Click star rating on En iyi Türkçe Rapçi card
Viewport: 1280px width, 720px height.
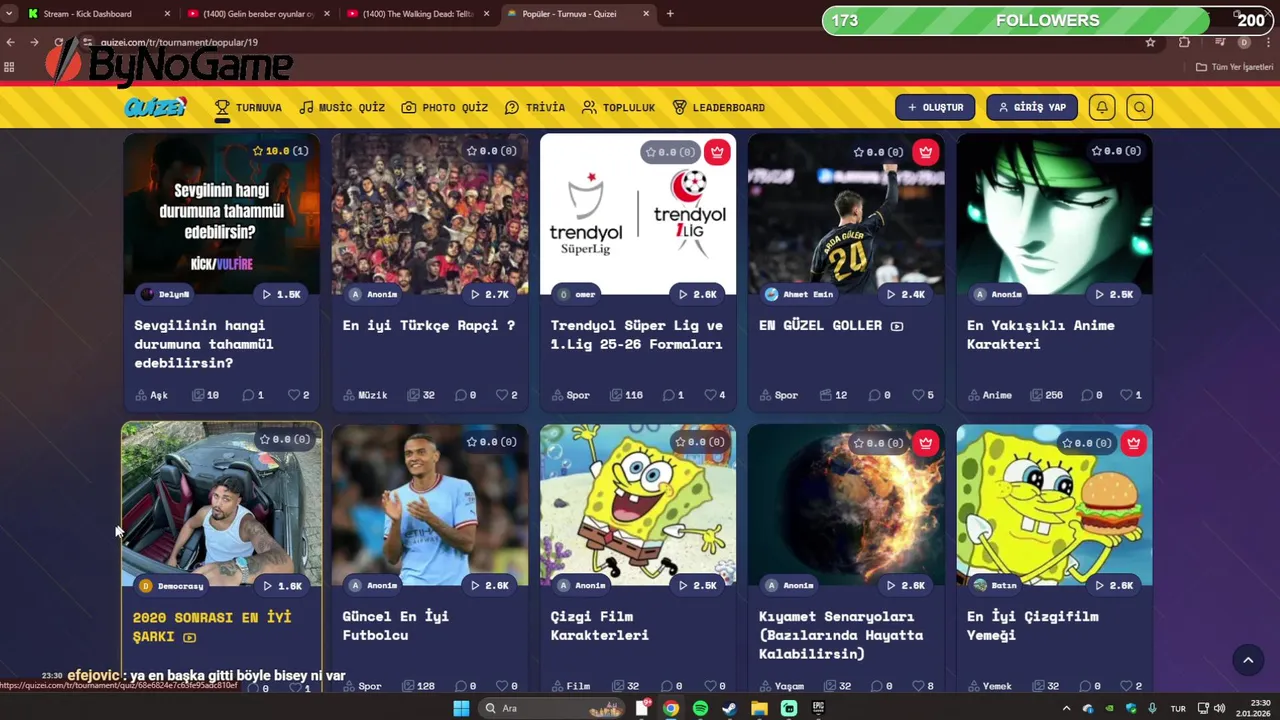(x=491, y=151)
